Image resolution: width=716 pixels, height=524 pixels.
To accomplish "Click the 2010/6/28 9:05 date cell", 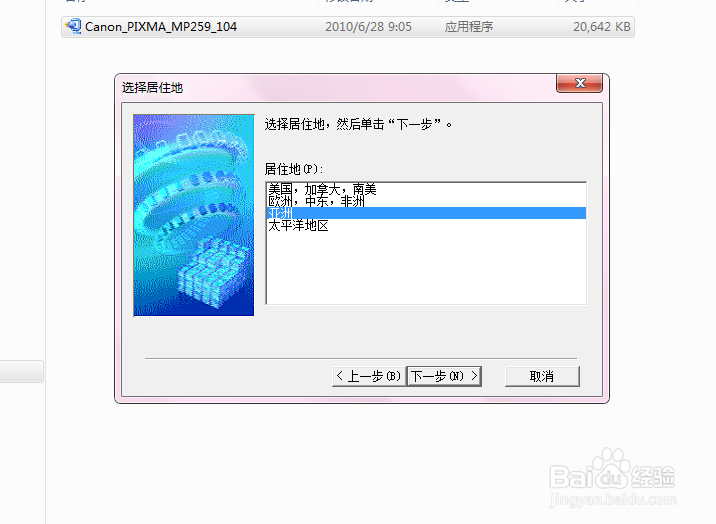I will [x=368, y=27].
